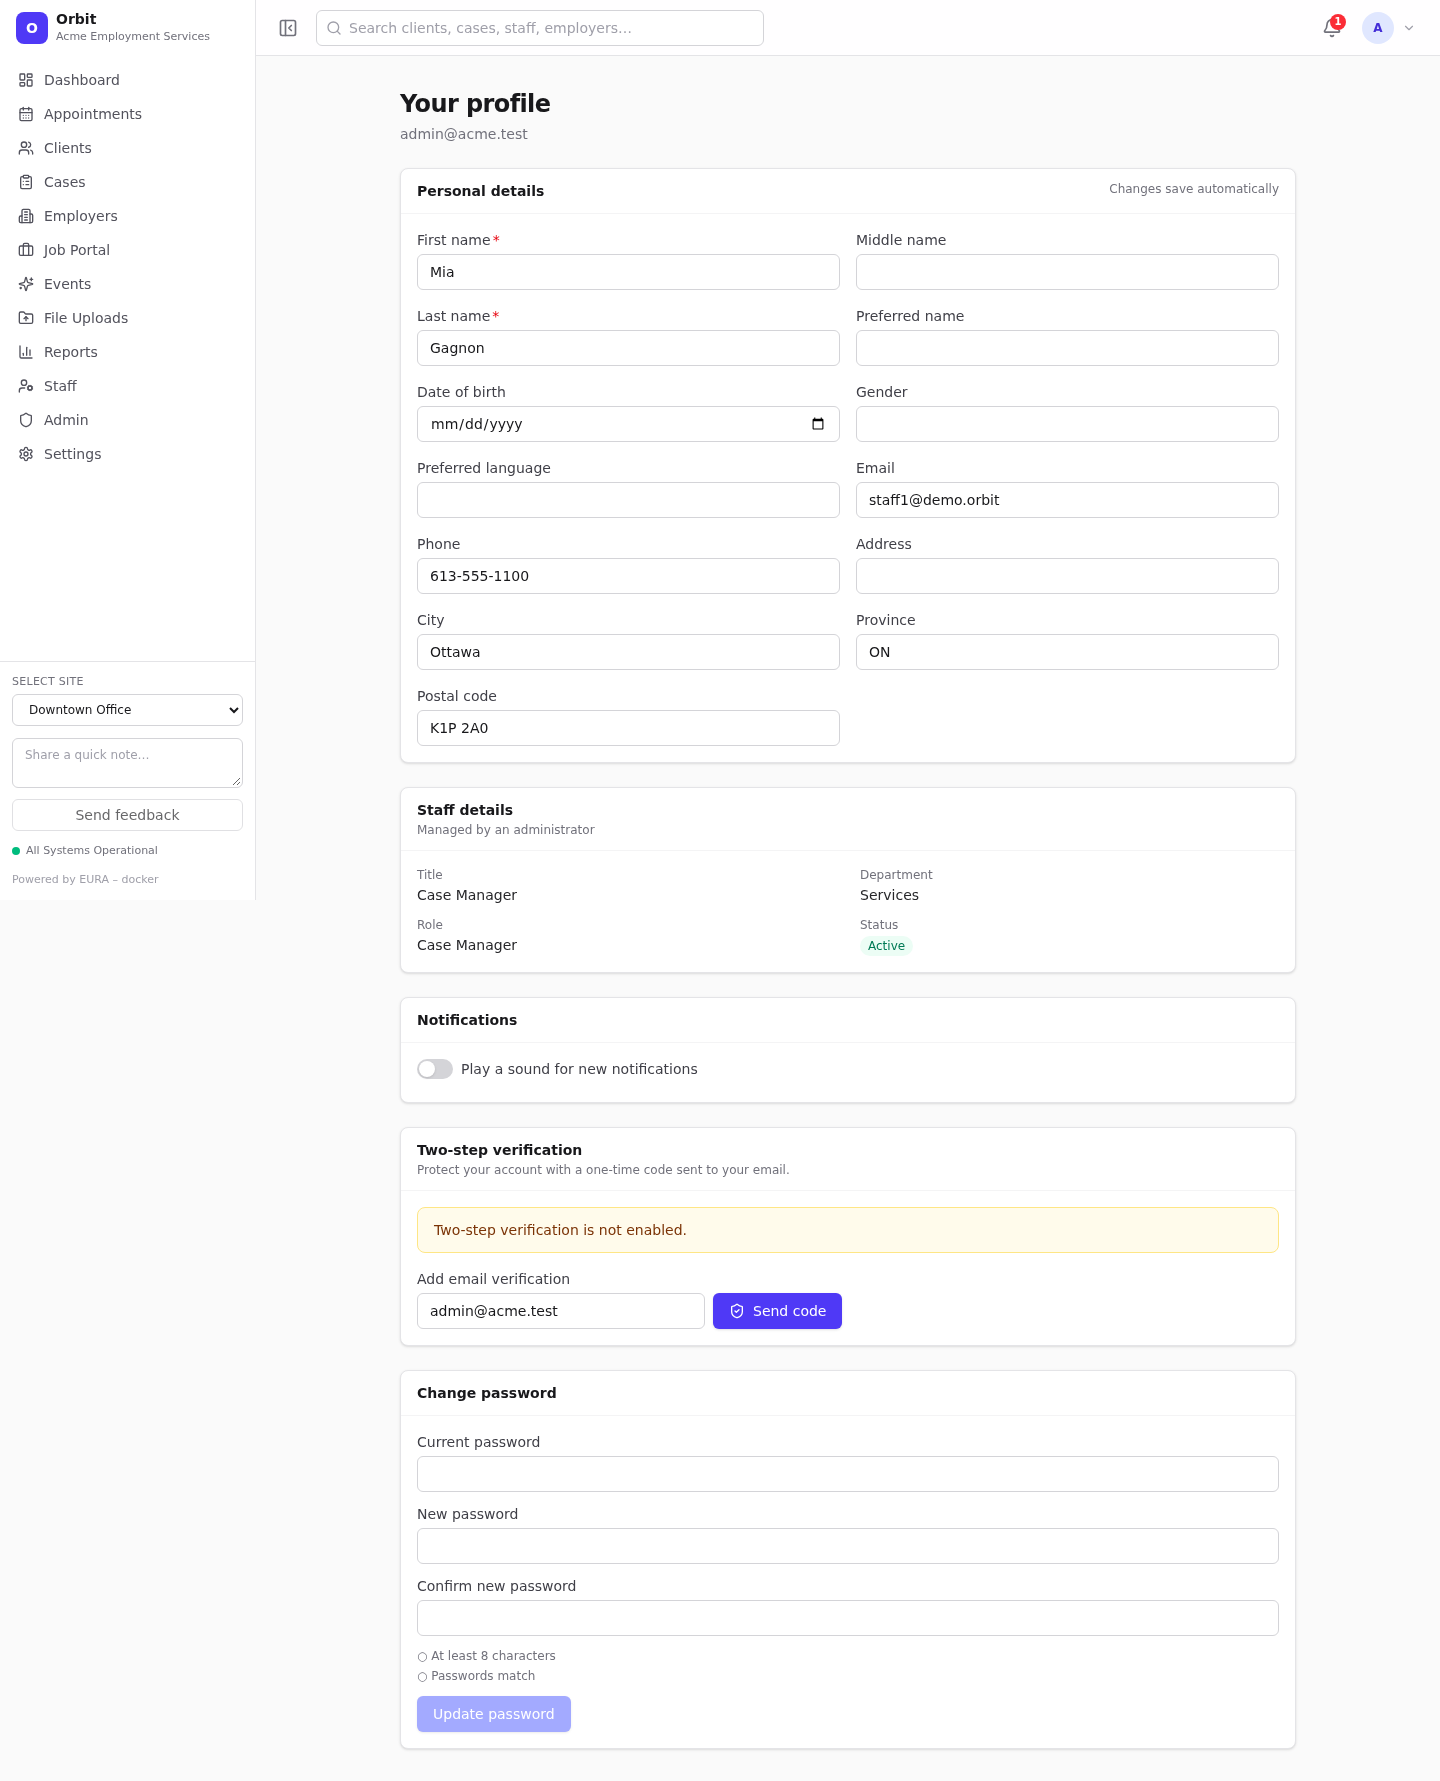Click the Middle name field
This screenshot has width=1440, height=1781.
coord(1067,272)
